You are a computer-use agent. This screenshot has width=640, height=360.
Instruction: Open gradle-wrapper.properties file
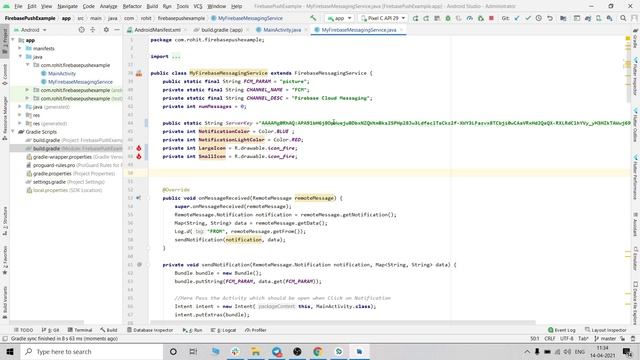(62, 157)
